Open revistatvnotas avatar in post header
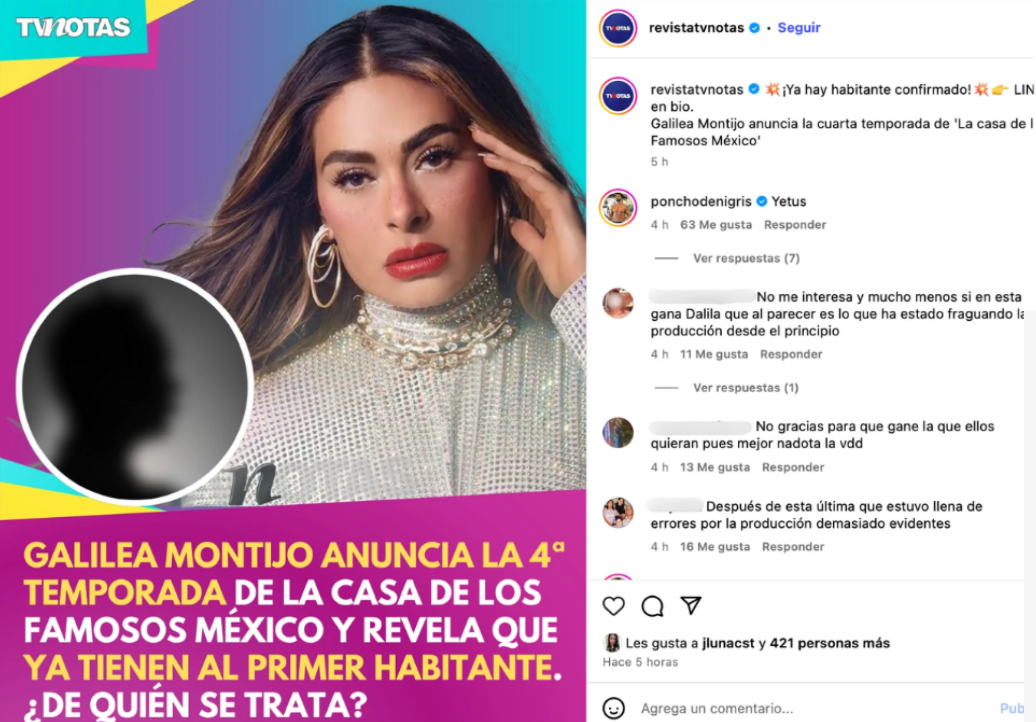 (x=618, y=28)
